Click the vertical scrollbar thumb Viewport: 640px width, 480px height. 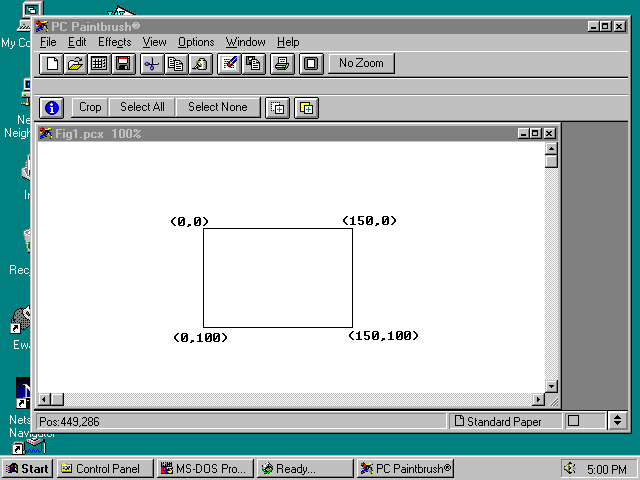551,162
